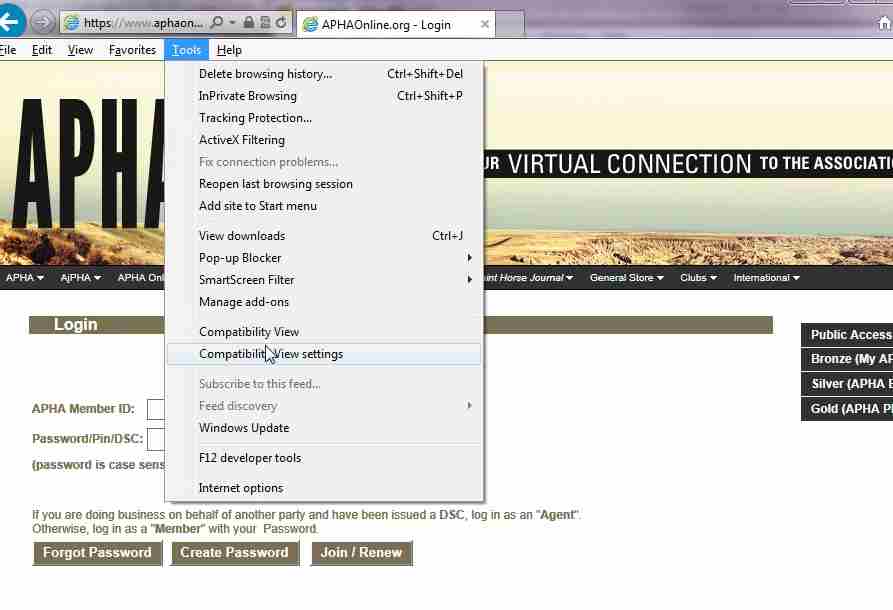Open Tracking Protection from the Tools menu
Viewport: 893px width, 610px height.
(x=325, y=118)
